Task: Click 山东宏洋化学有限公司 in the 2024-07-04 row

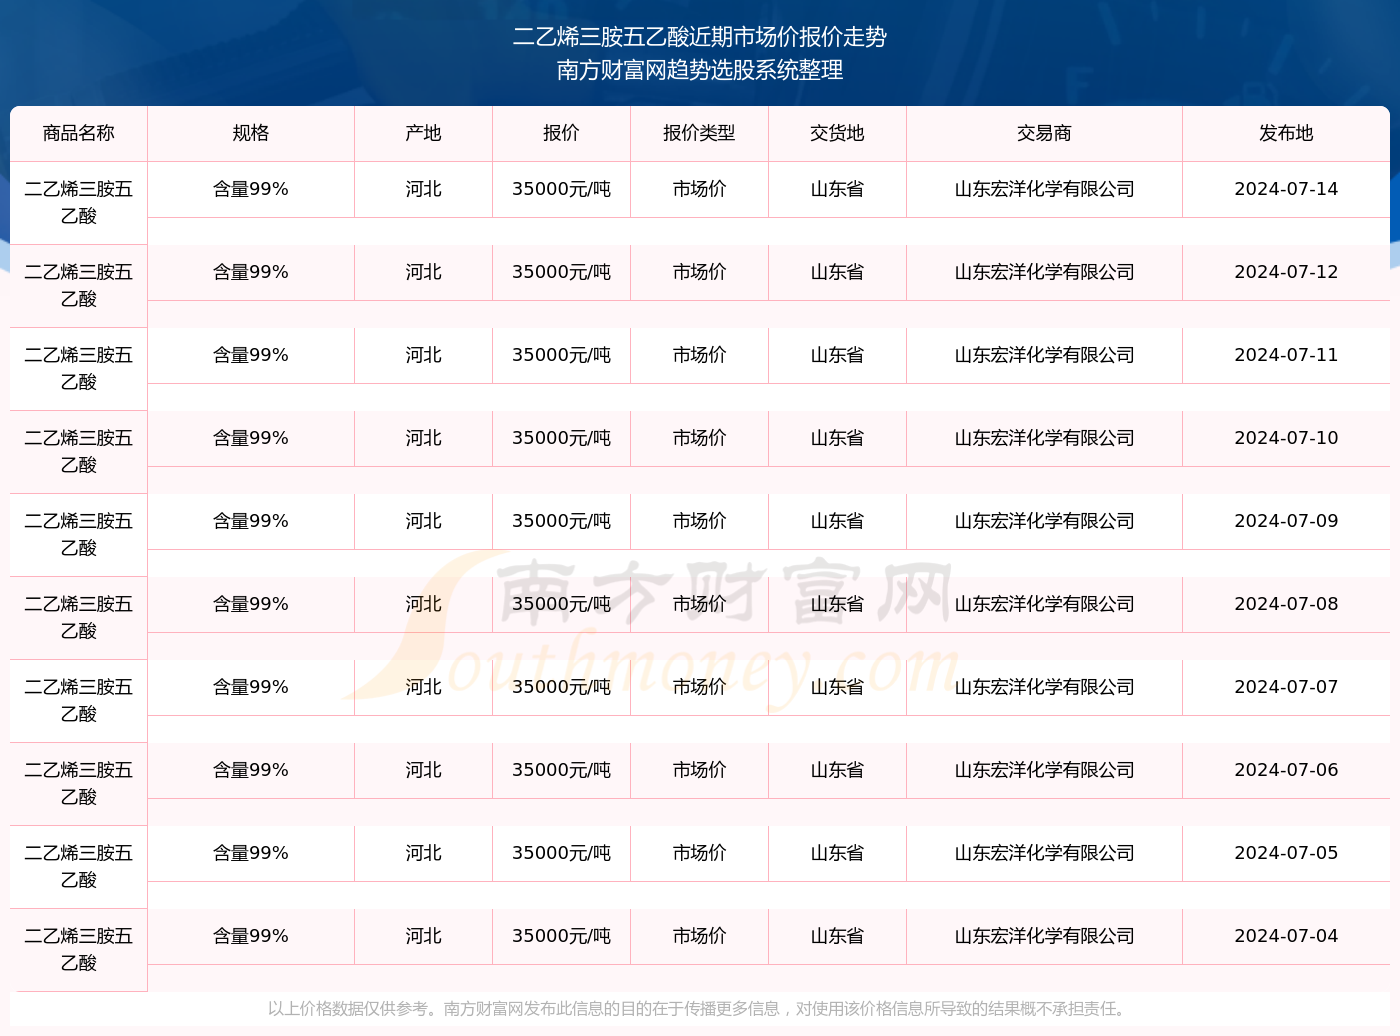Action: pos(1045,936)
